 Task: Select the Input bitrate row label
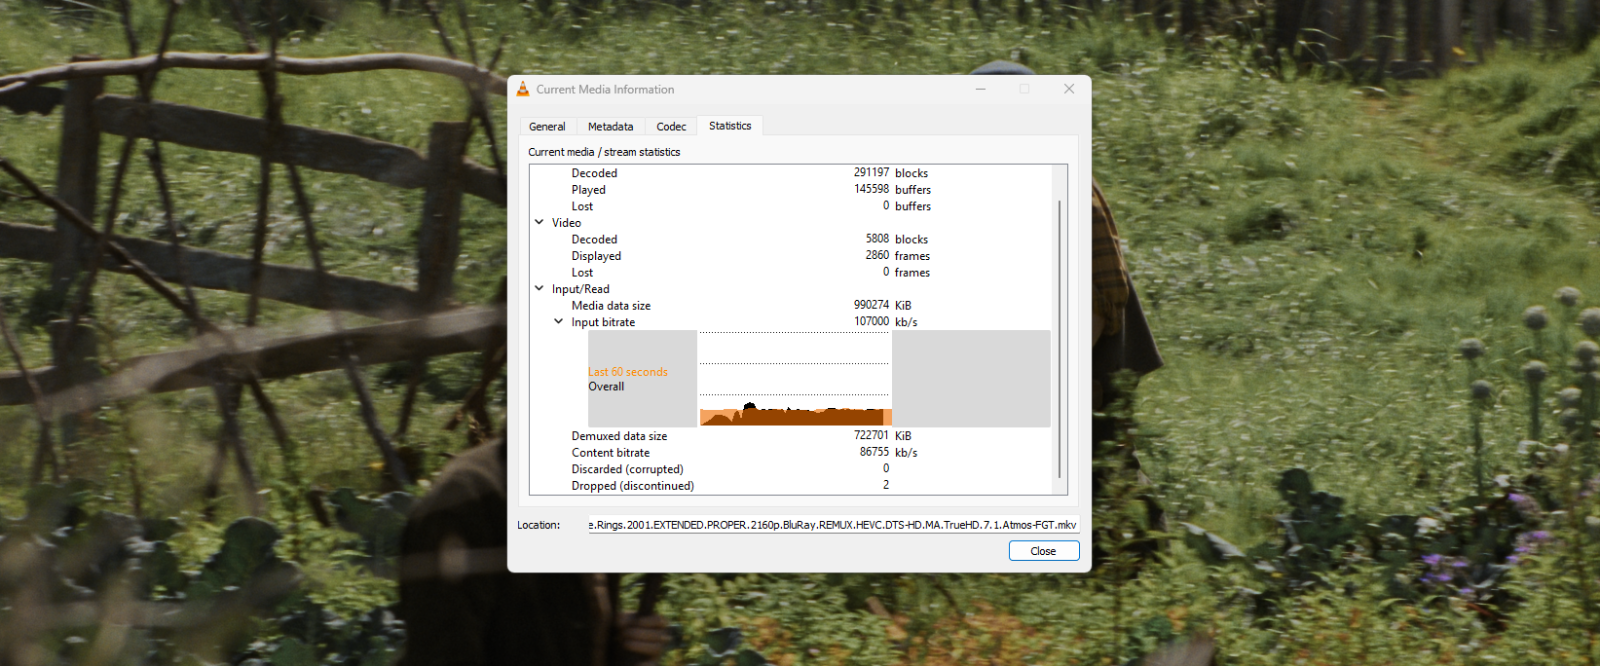(x=603, y=322)
